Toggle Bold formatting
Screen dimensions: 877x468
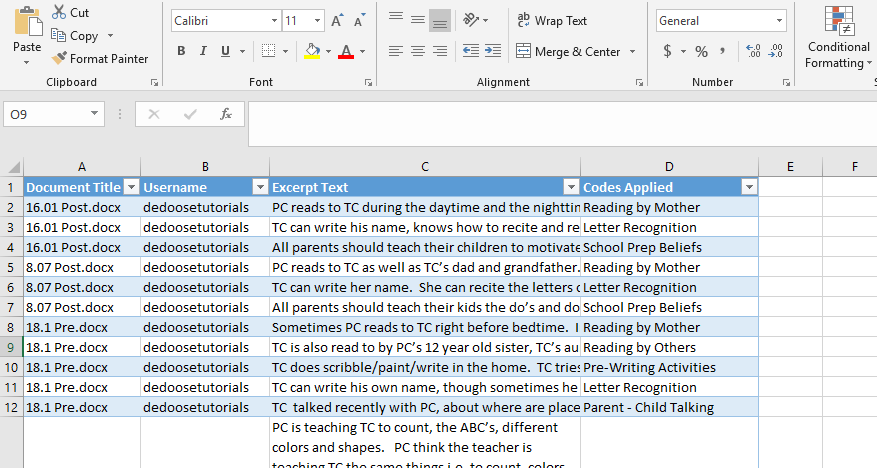[x=181, y=51]
